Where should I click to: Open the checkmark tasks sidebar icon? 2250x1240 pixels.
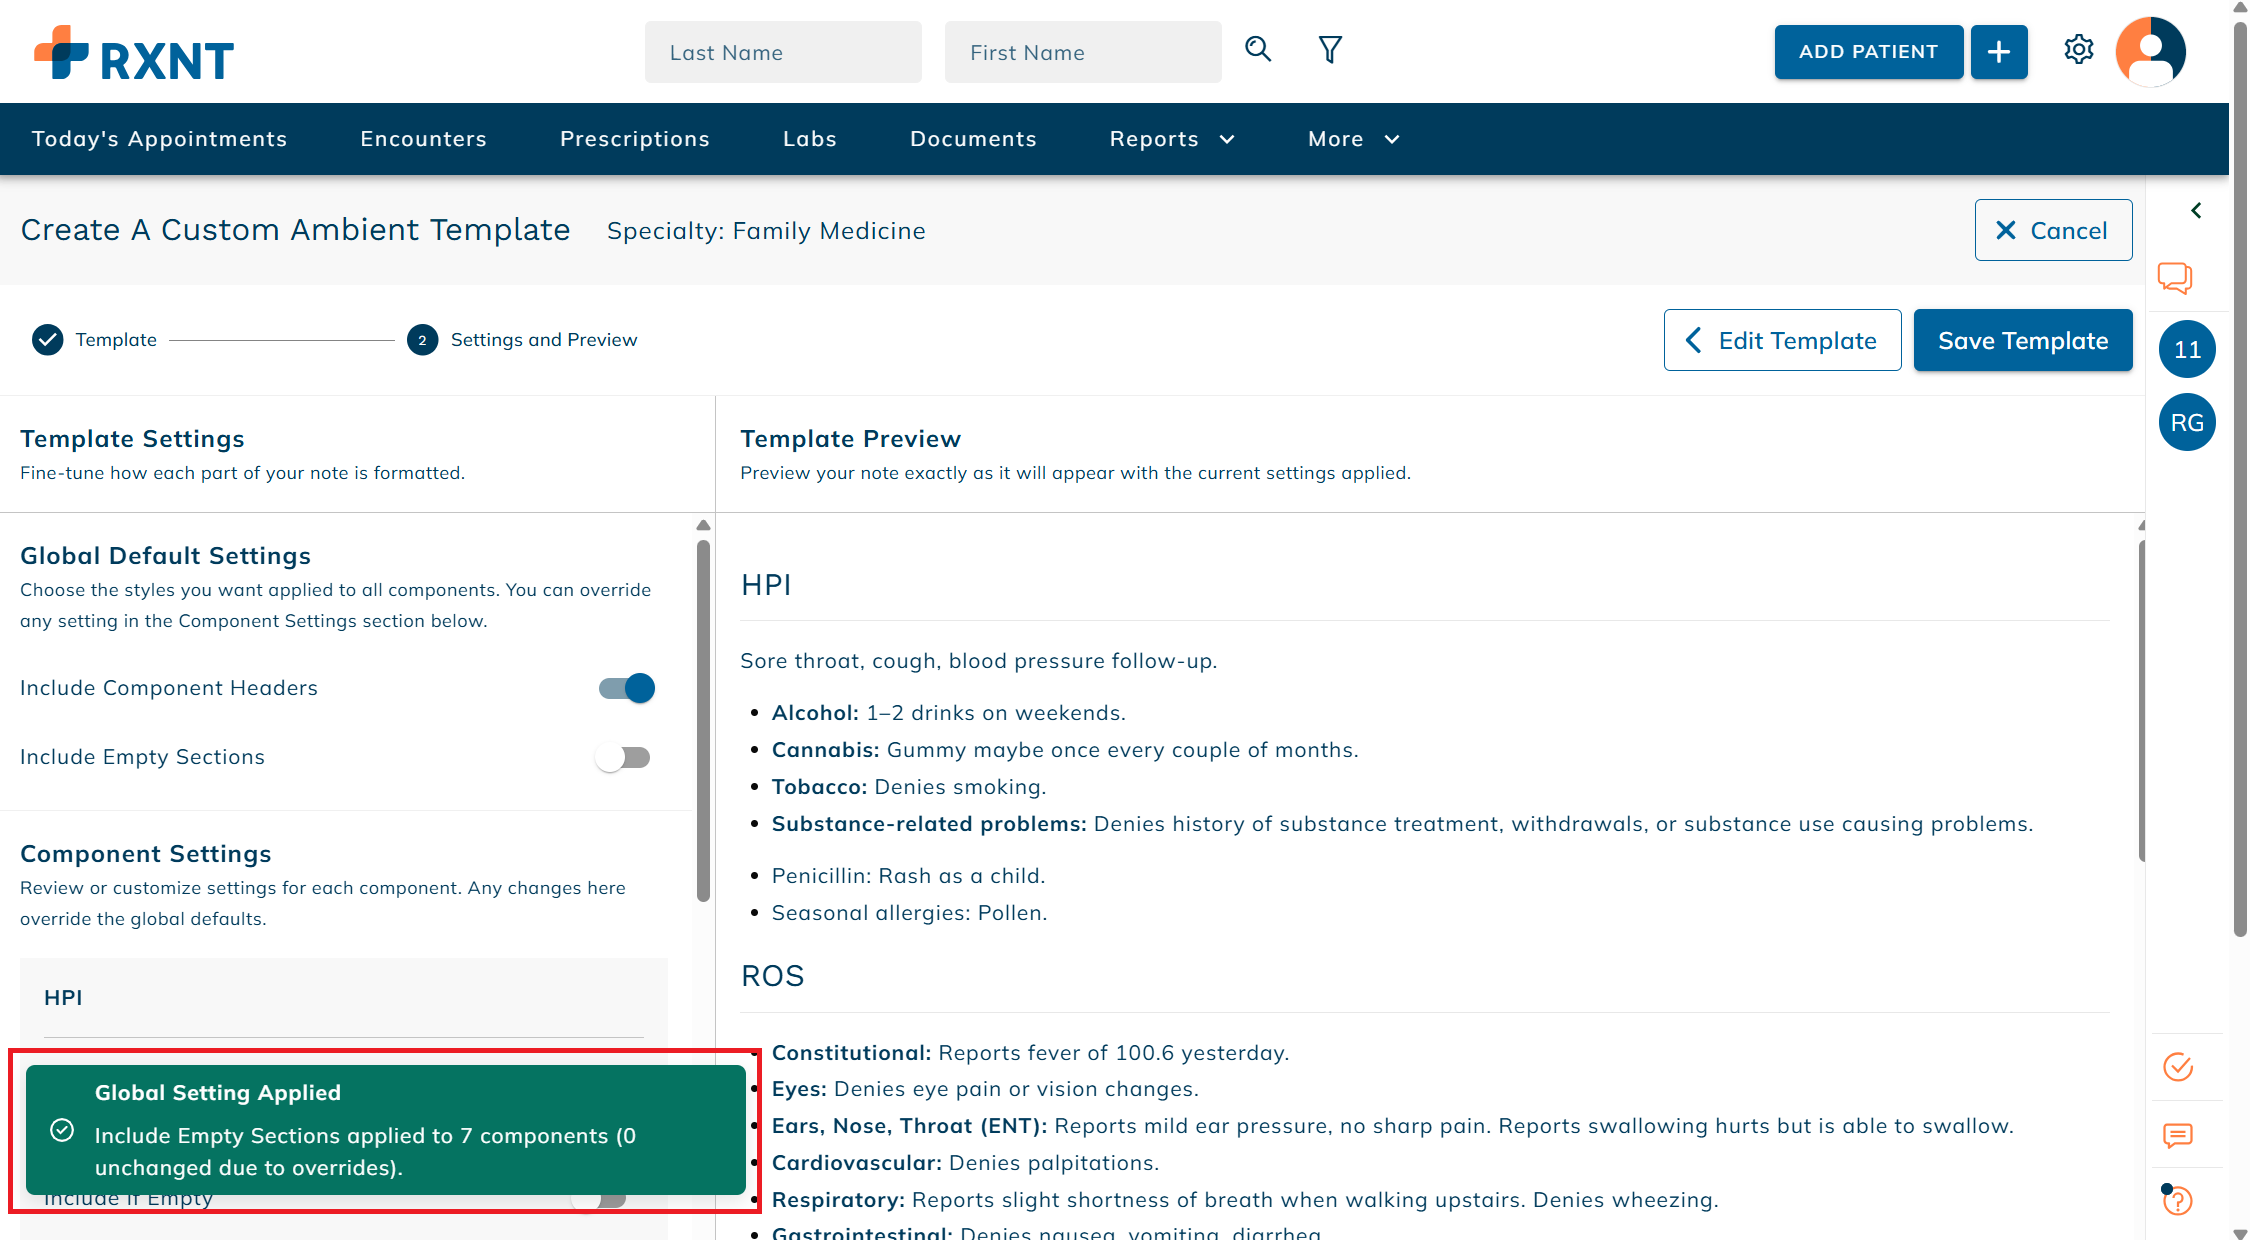pyautogui.click(x=2178, y=1067)
